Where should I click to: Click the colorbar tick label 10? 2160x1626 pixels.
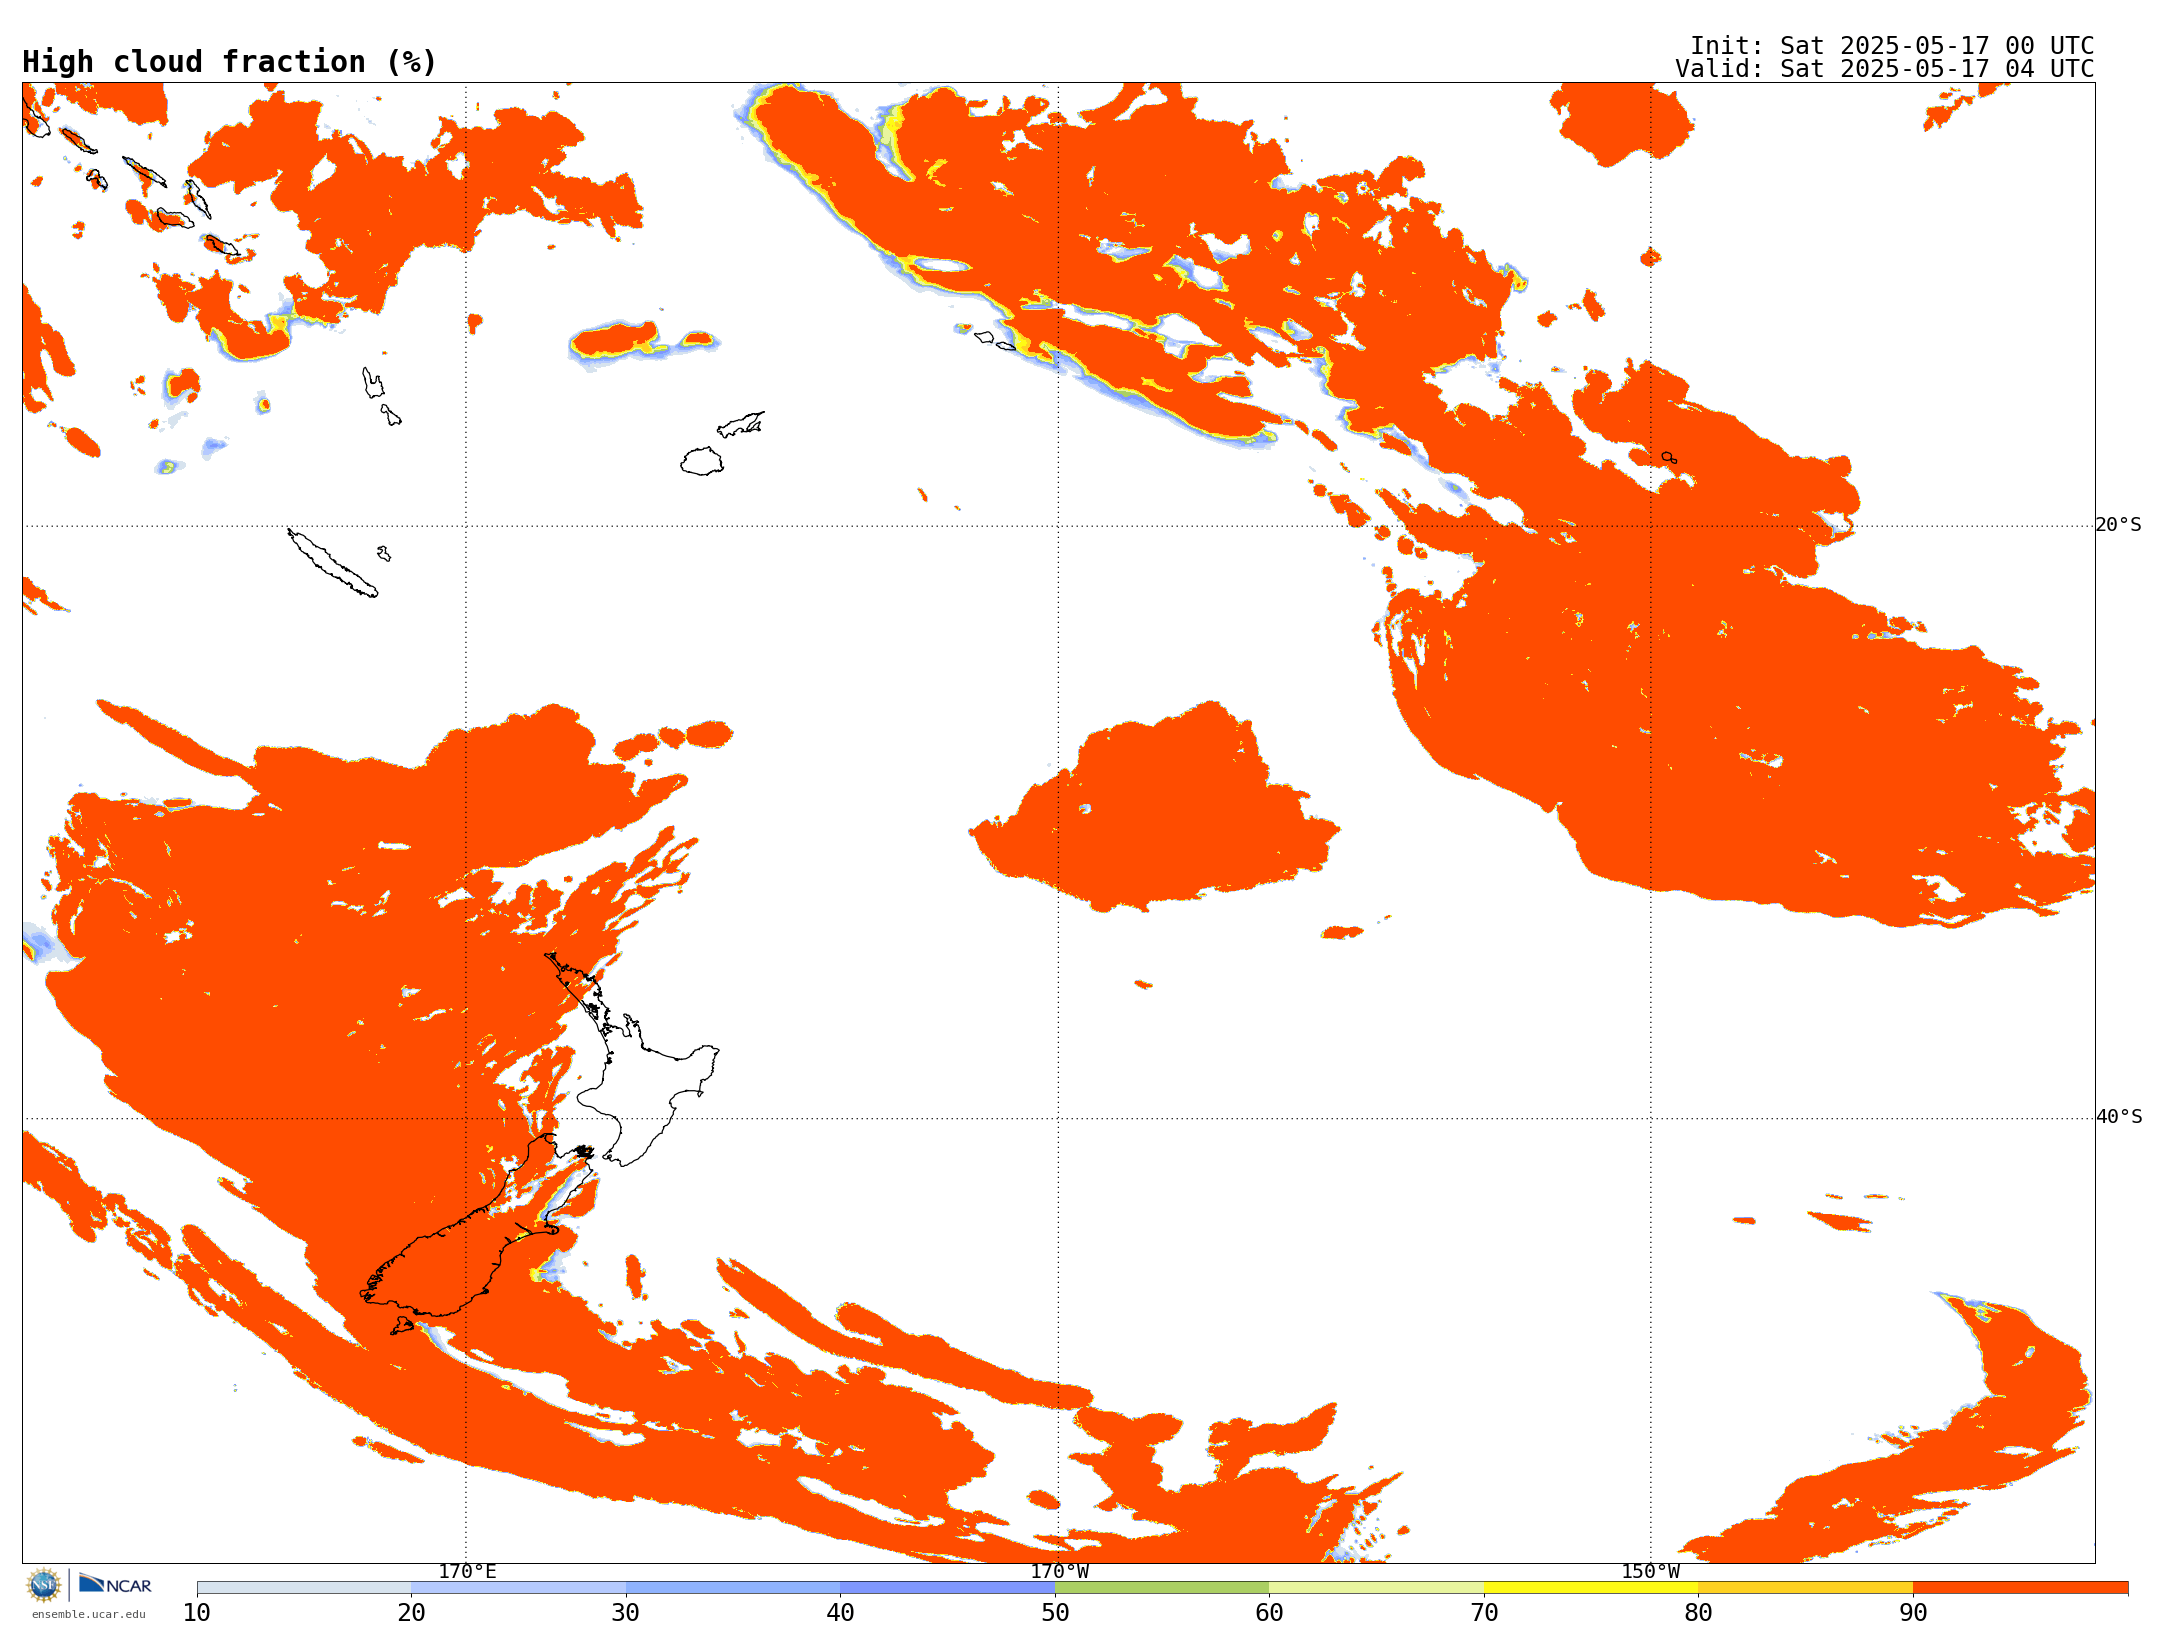click(x=197, y=1612)
